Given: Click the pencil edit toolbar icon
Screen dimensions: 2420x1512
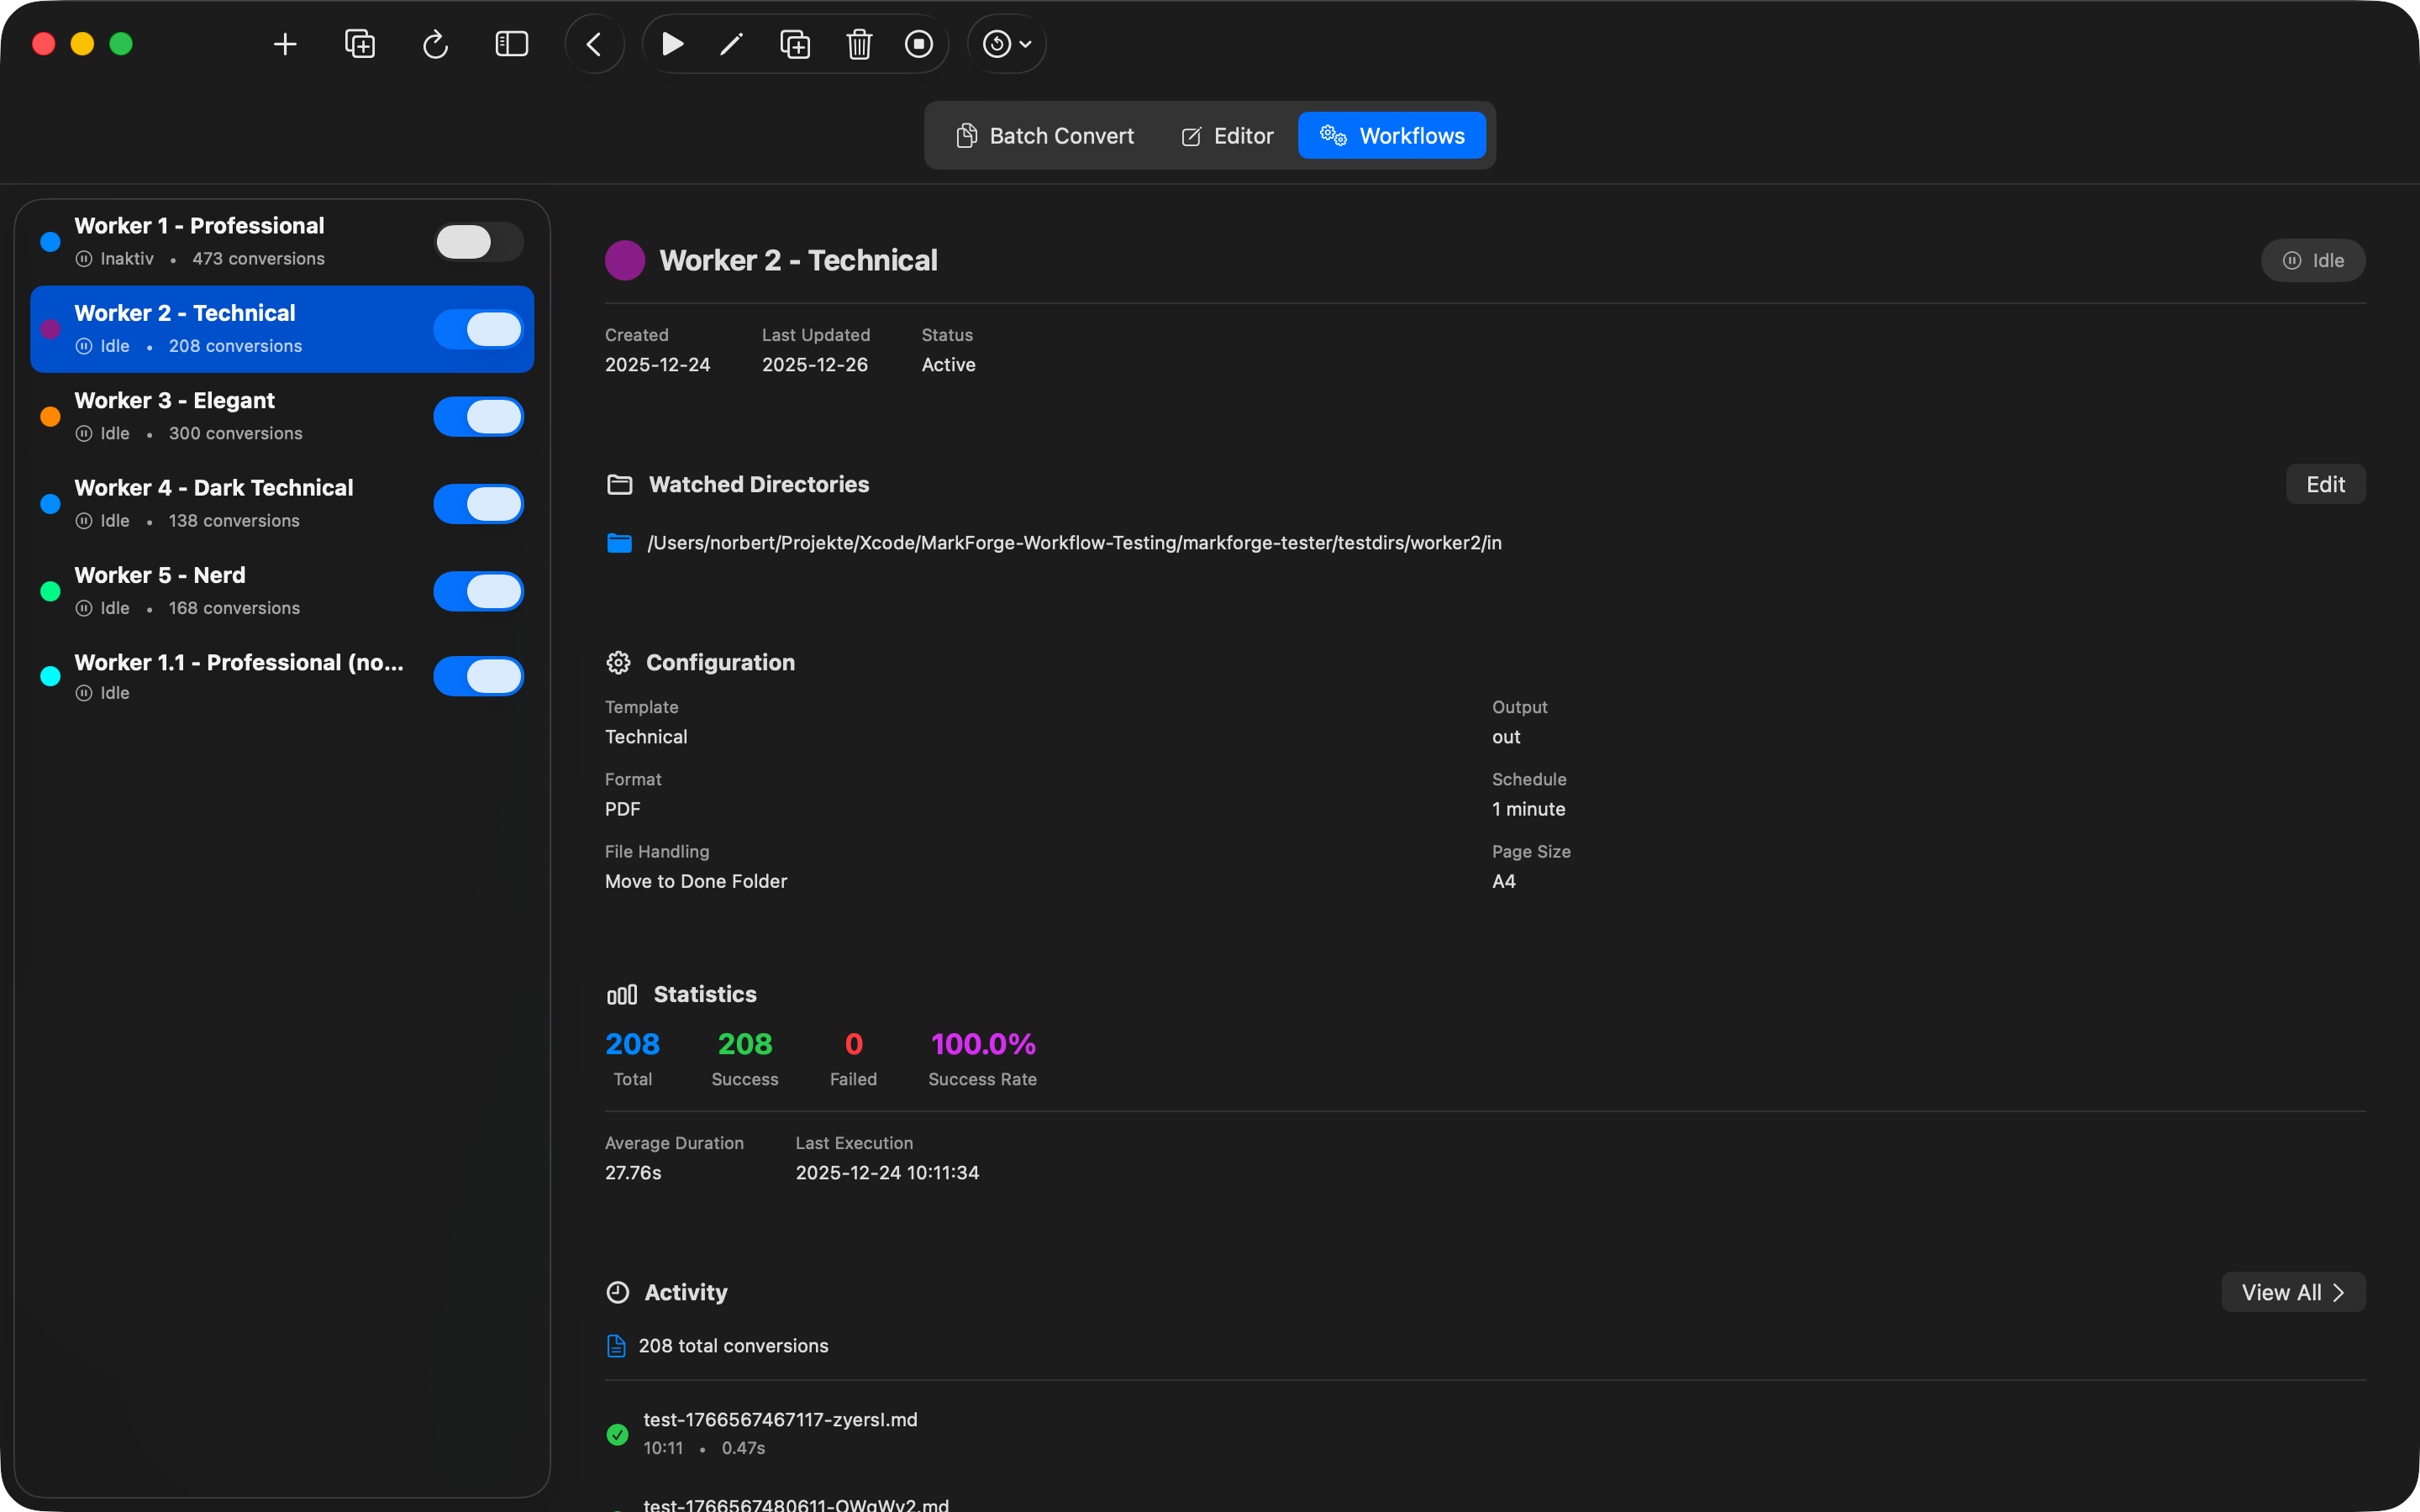Looking at the screenshot, I should pyautogui.click(x=732, y=44).
